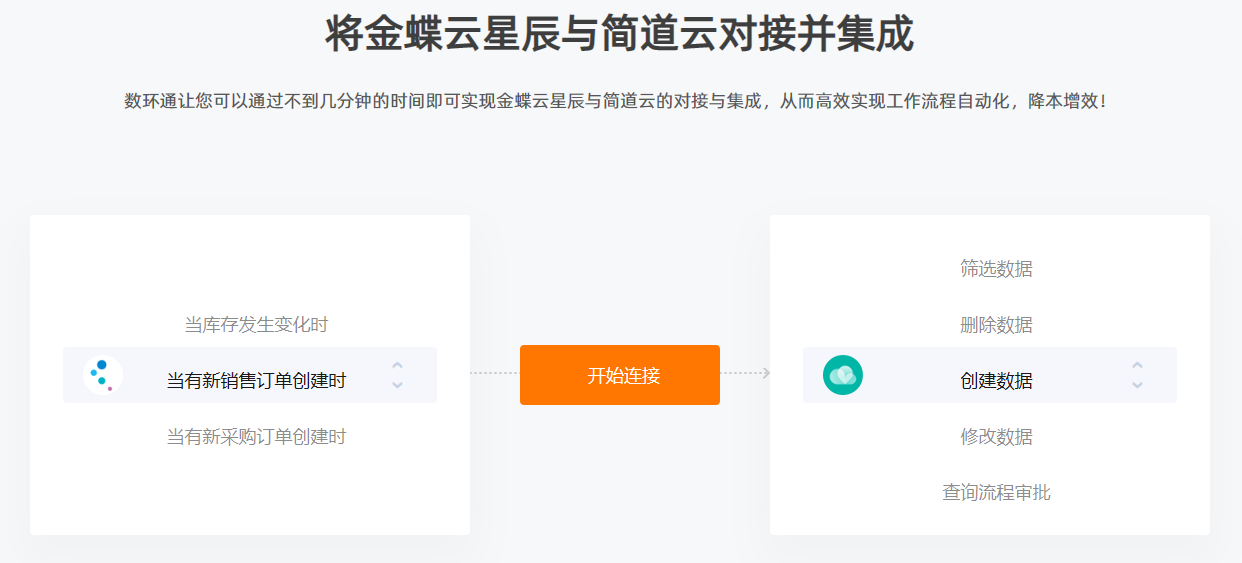The image size is (1242, 563).
Task: Select the 当库存发生变化时 trigger option
Action: click(x=256, y=325)
